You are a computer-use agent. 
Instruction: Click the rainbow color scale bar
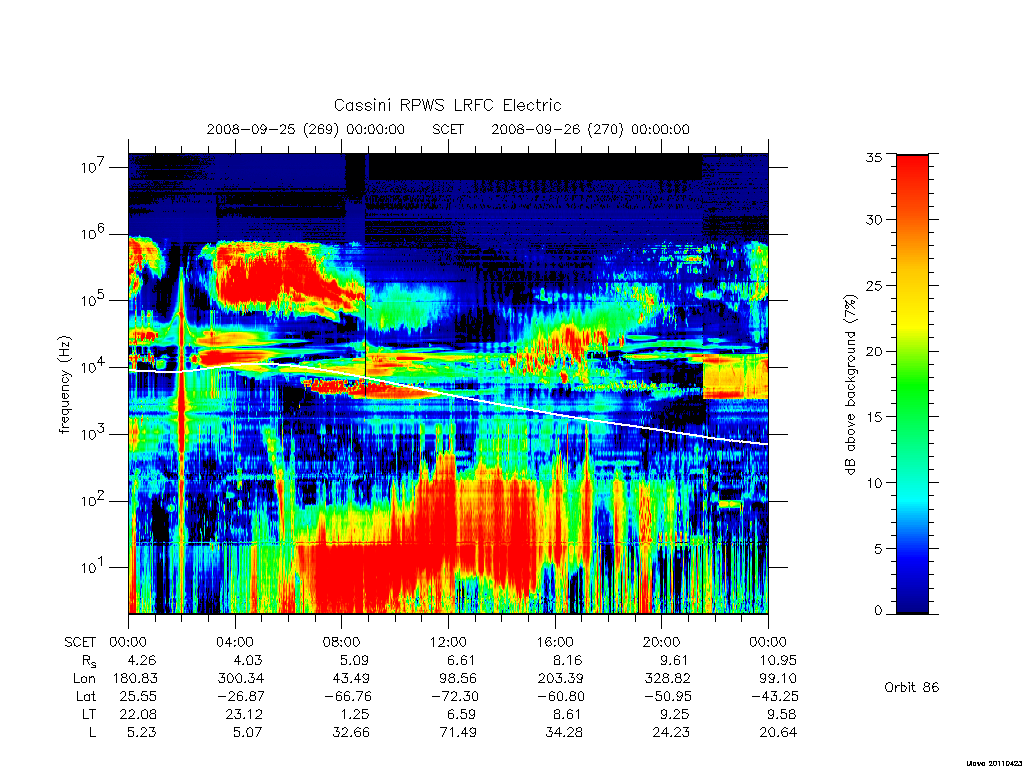[x=912, y=384]
